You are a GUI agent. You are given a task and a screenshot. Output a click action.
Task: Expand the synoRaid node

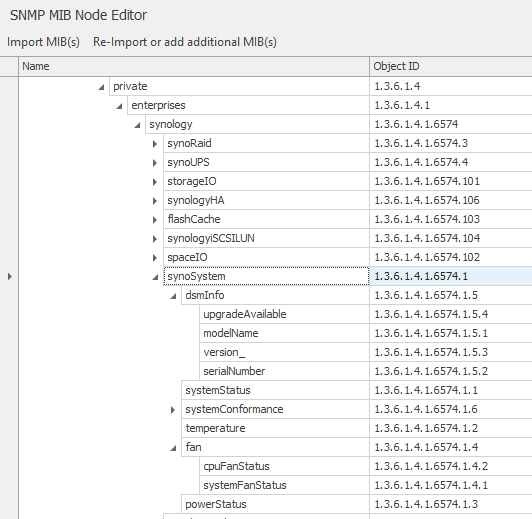[155, 144]
